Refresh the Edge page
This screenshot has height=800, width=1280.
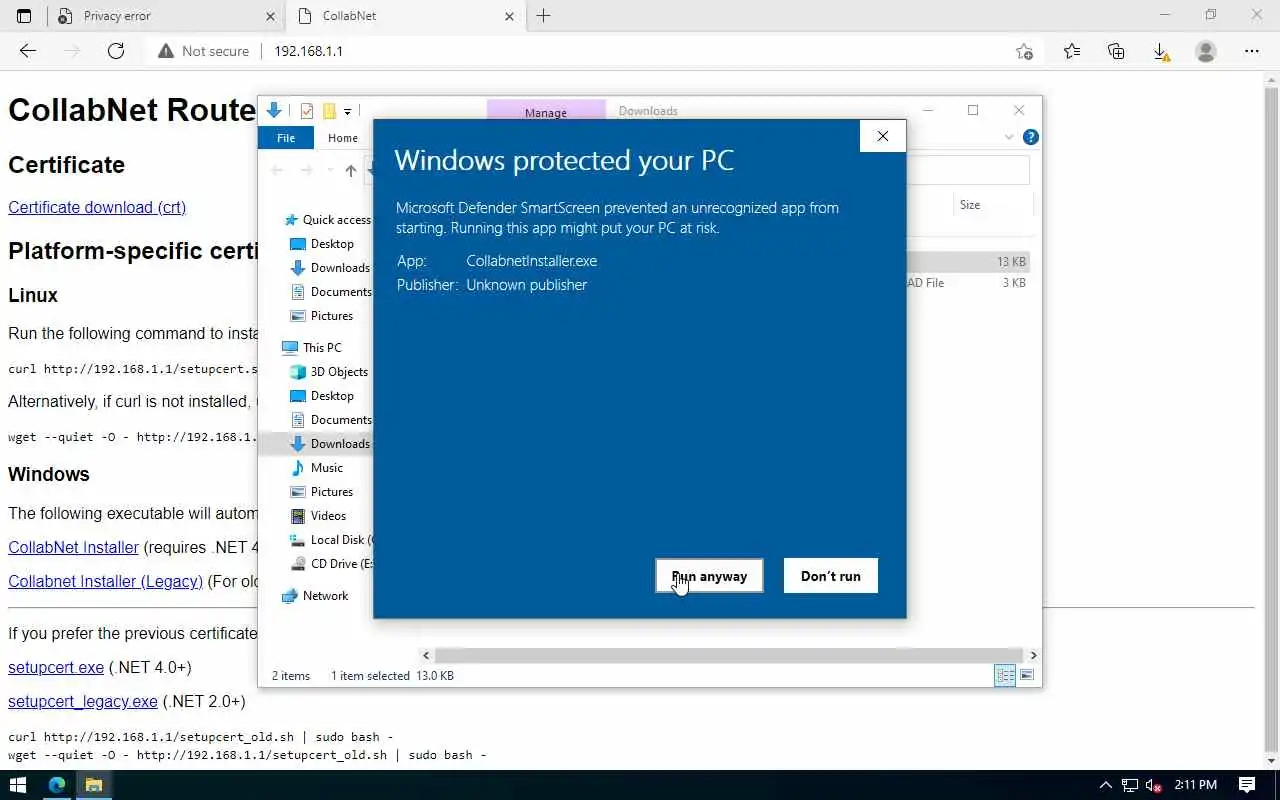(x=116, y=51)
